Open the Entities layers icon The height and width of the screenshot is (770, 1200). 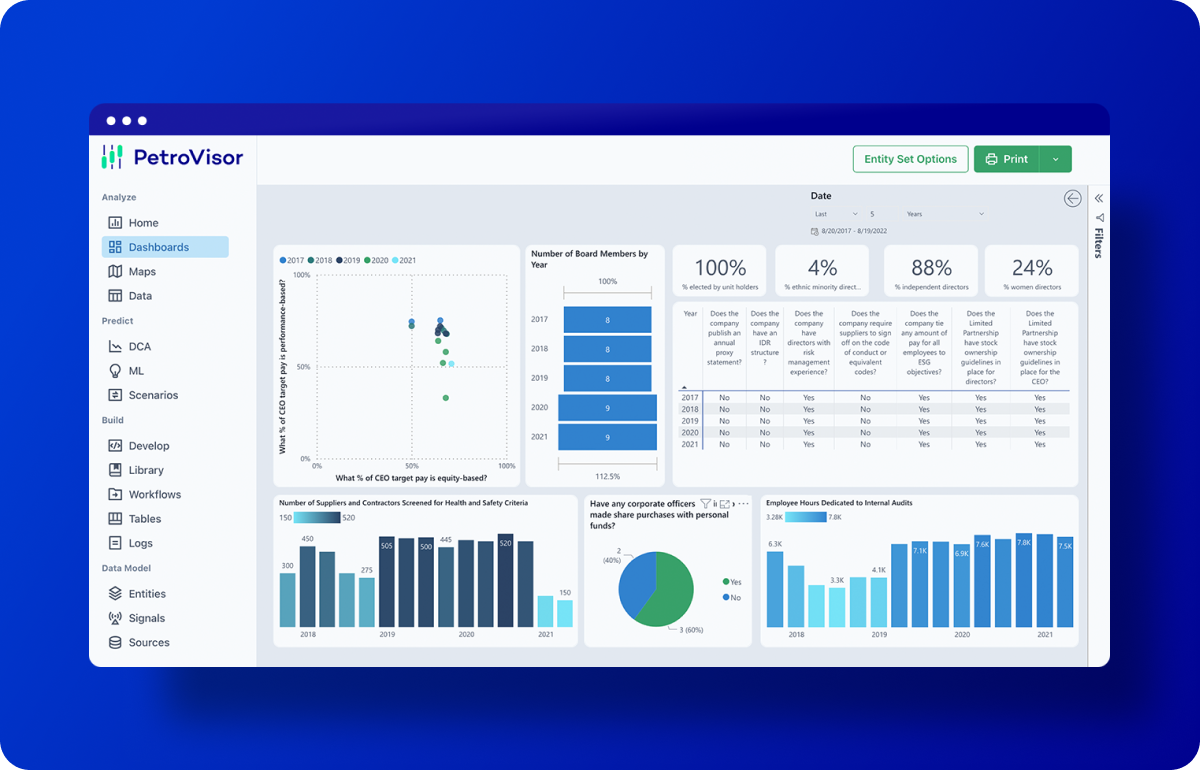point(115,594)
